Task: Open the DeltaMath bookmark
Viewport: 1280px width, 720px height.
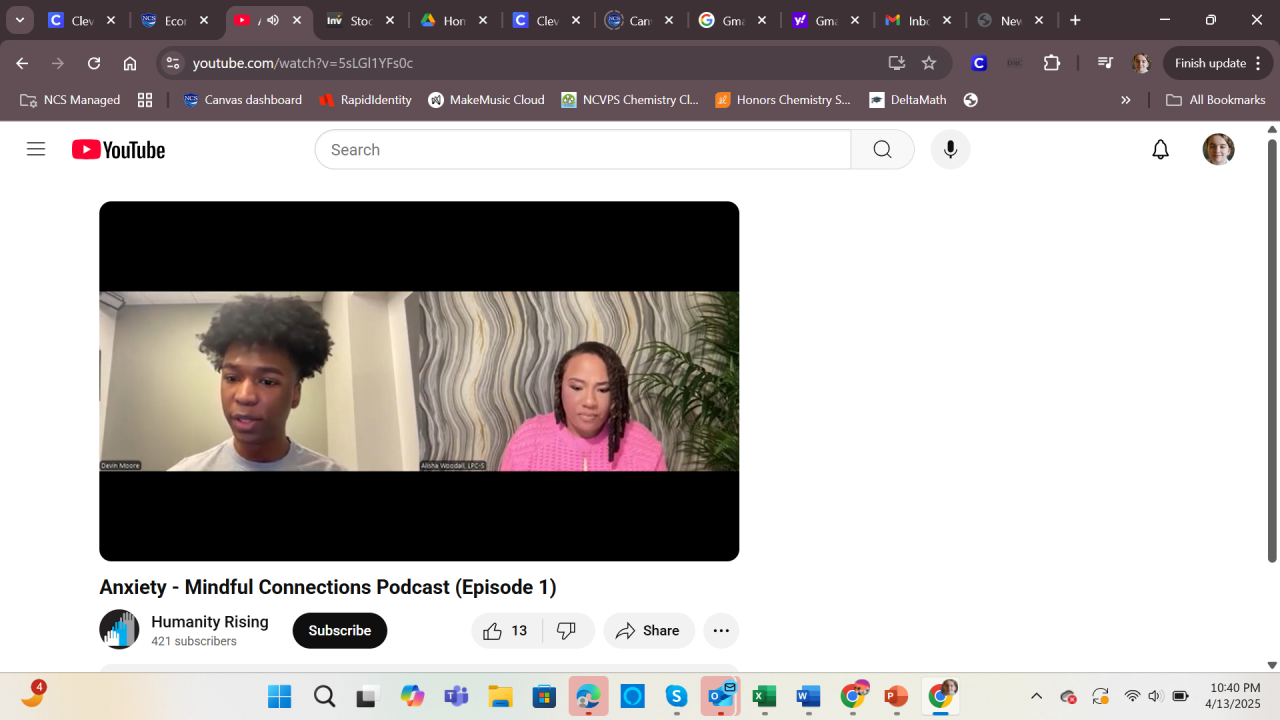Action: click(x=908, y=100)
